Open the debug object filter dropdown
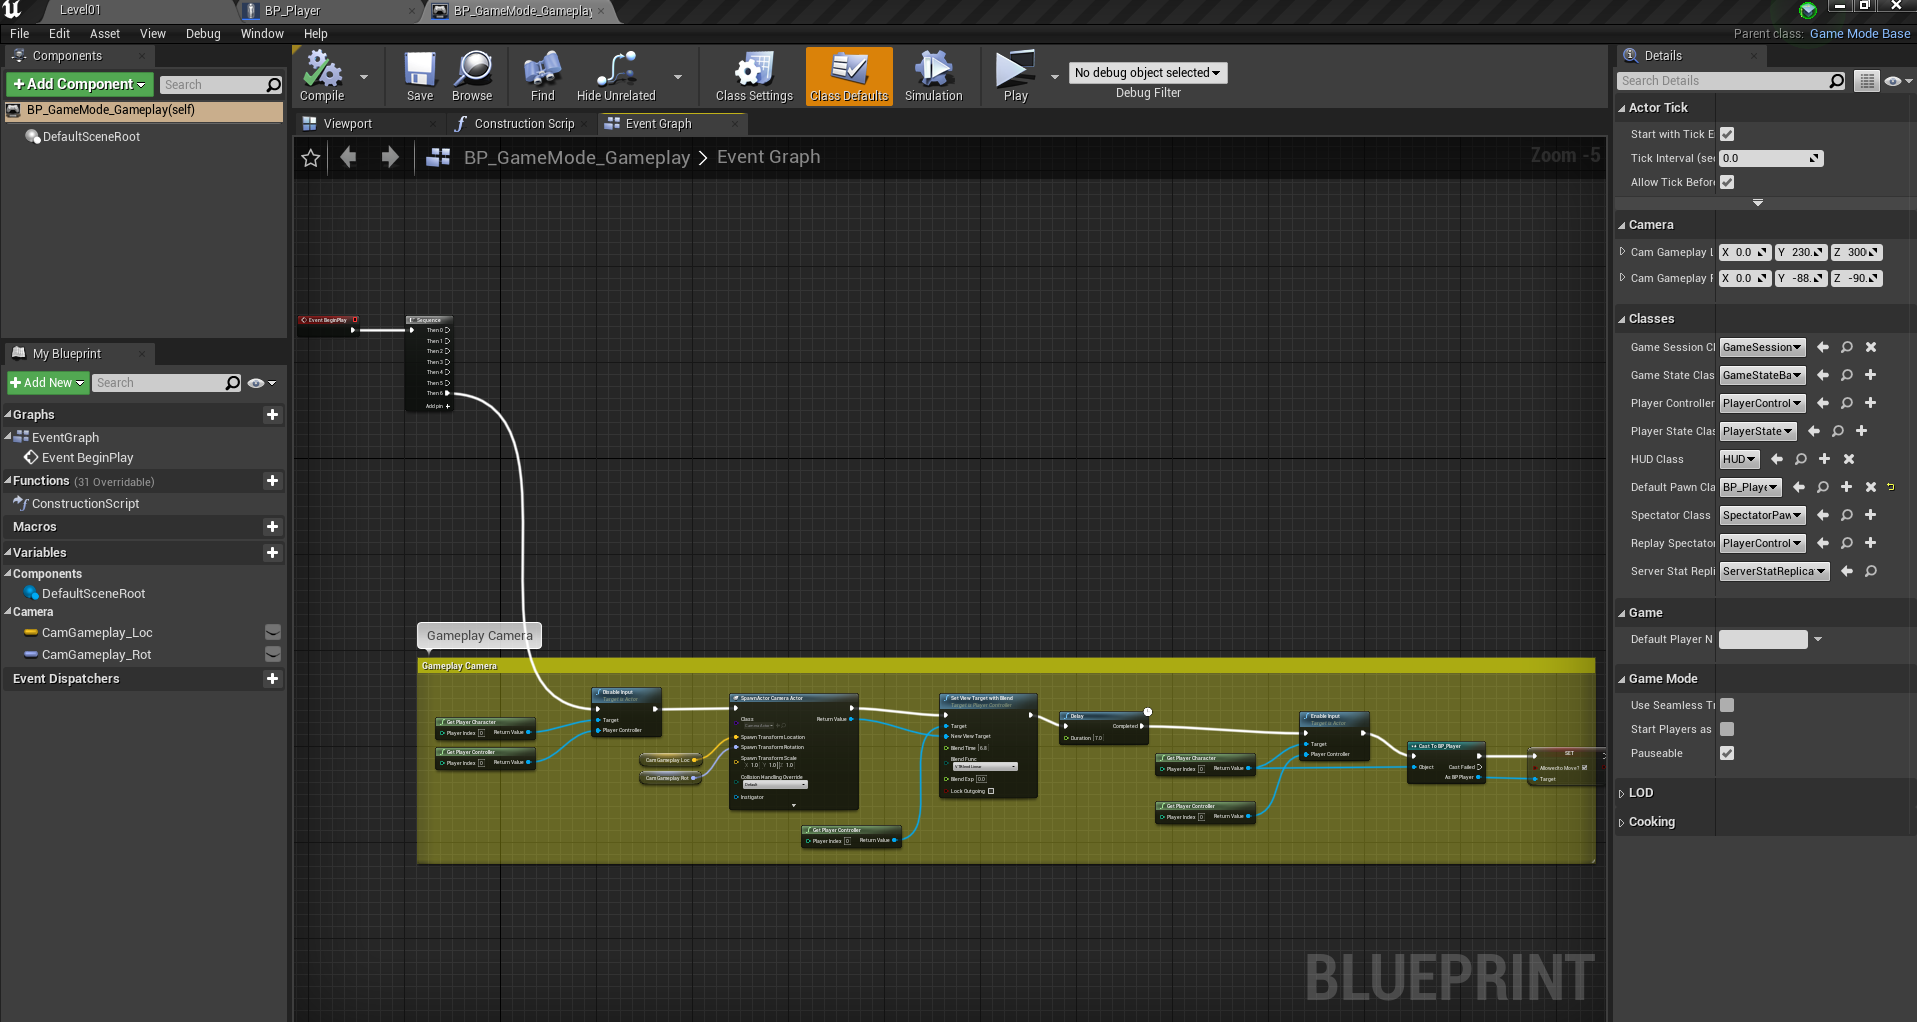This screenshot has height=1022, width=1917. point(1147,73)
